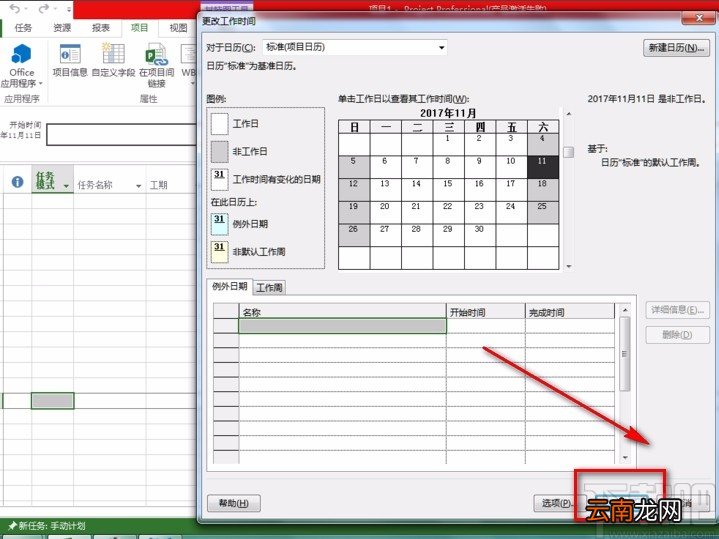The image size is (719, 539).
Task: Click the 非默认工作周 legend swatch
Action: (x=219, y=252)
